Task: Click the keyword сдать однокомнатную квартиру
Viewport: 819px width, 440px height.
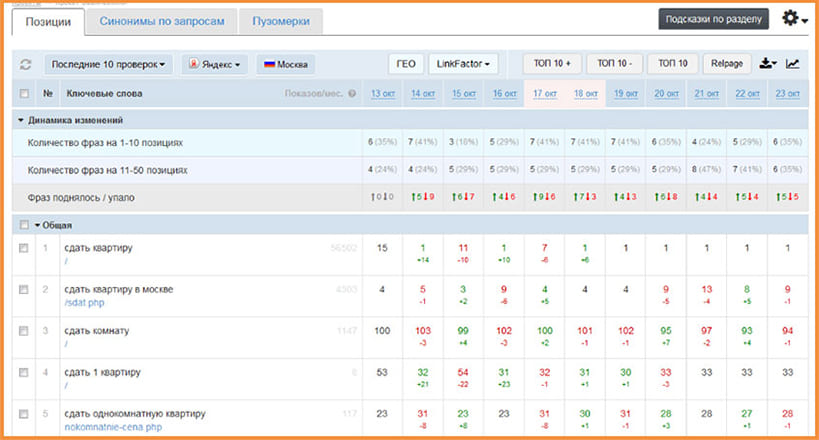Action: (135, 414)
